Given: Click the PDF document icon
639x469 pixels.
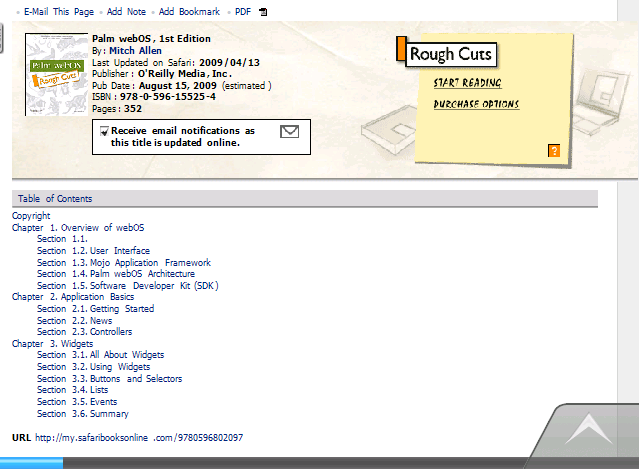Looking at the screenshot, I should 263,12.
